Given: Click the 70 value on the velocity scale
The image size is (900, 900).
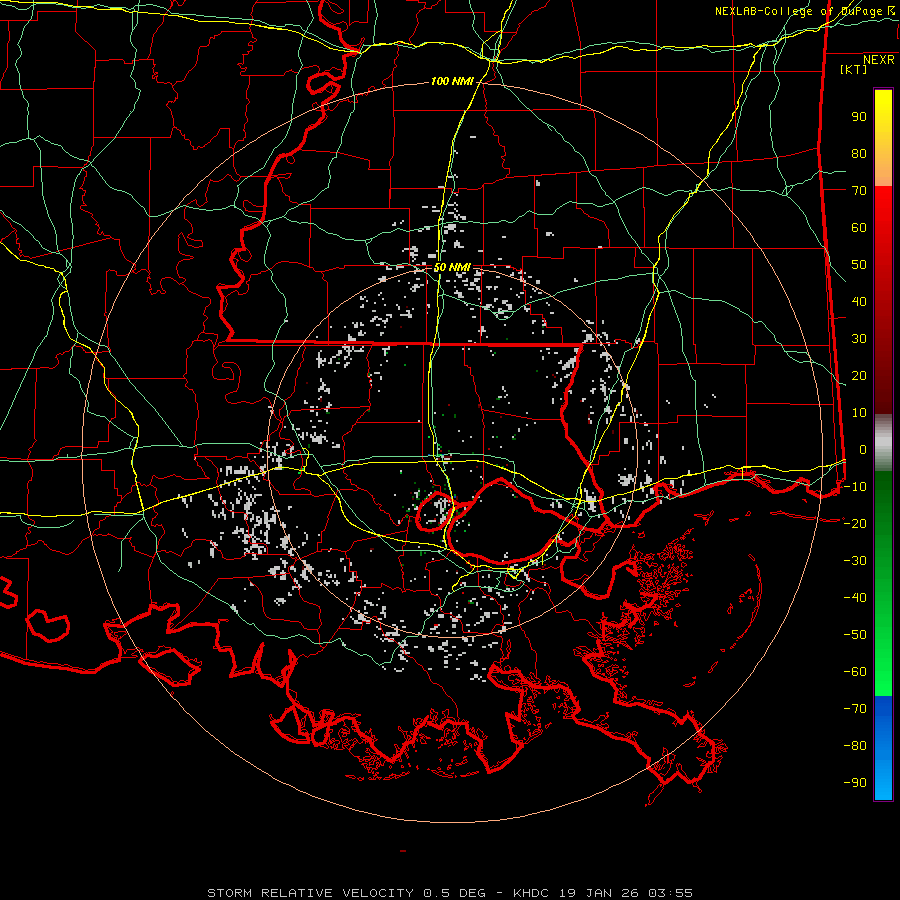Looking at the screenshot, I should (859, 191).
